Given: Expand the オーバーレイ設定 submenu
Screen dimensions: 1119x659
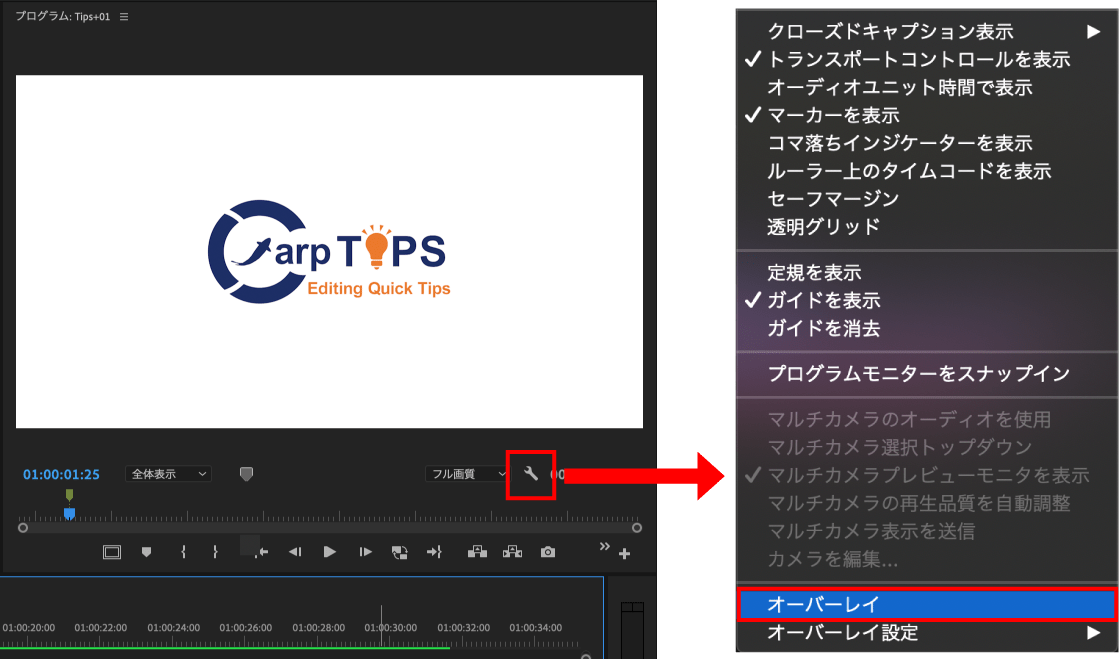Looking at the screenshot, I should [926, 633].
